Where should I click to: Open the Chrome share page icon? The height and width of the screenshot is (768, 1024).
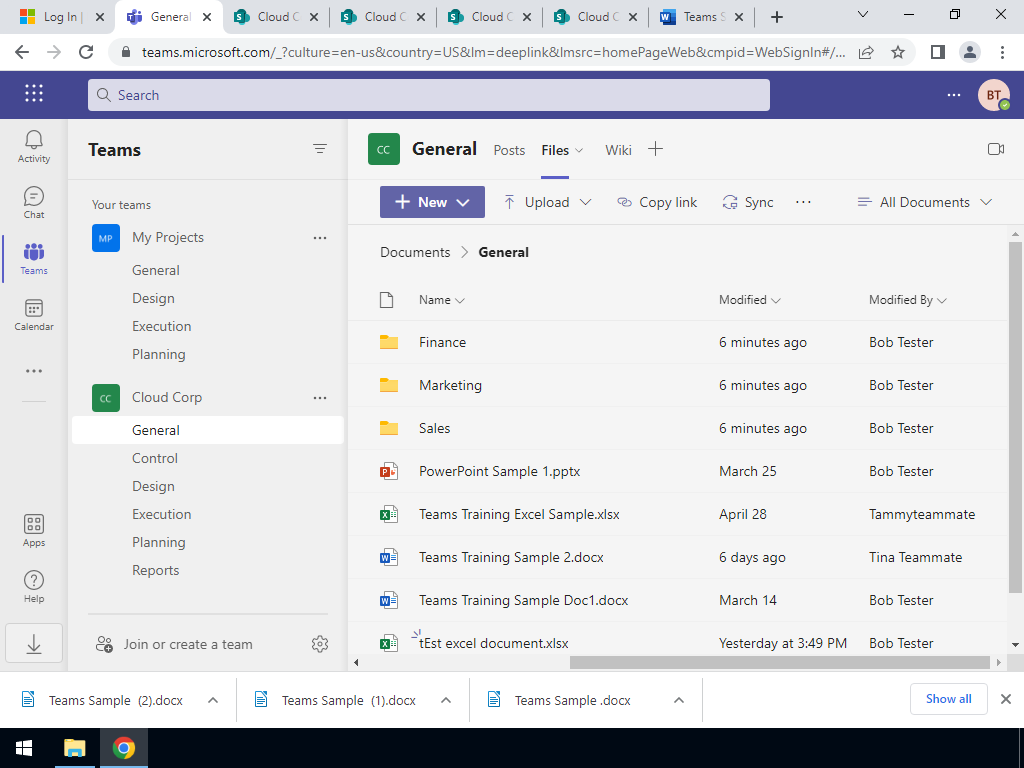[x=866, y=52]
